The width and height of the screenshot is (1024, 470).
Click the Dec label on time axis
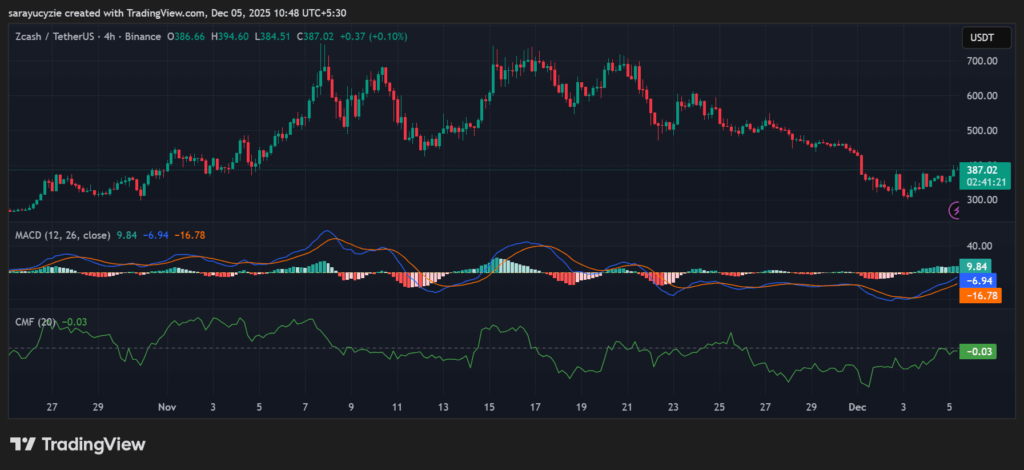pyautogui.click(x=859, y=408)
